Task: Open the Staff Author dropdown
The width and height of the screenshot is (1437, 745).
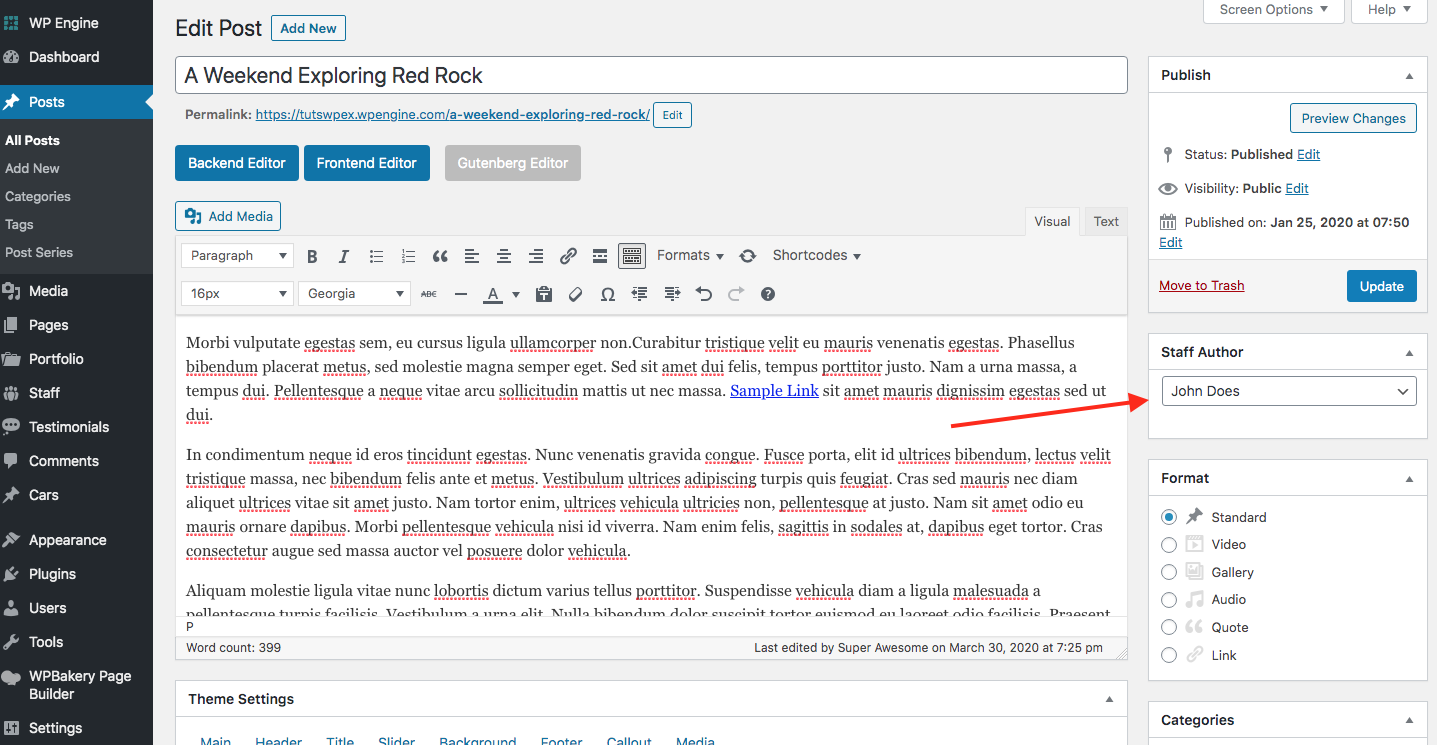Action: click(x=1289, y=391)
